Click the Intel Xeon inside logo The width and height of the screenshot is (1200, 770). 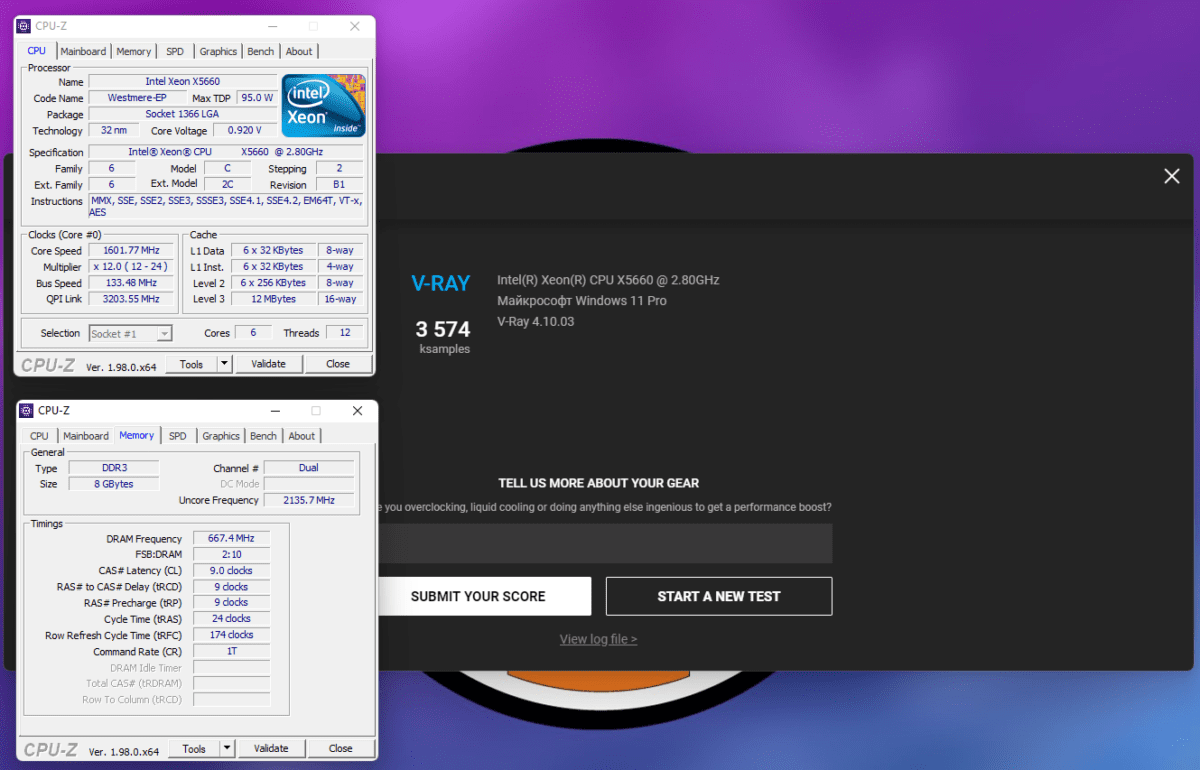pos(323,105)
